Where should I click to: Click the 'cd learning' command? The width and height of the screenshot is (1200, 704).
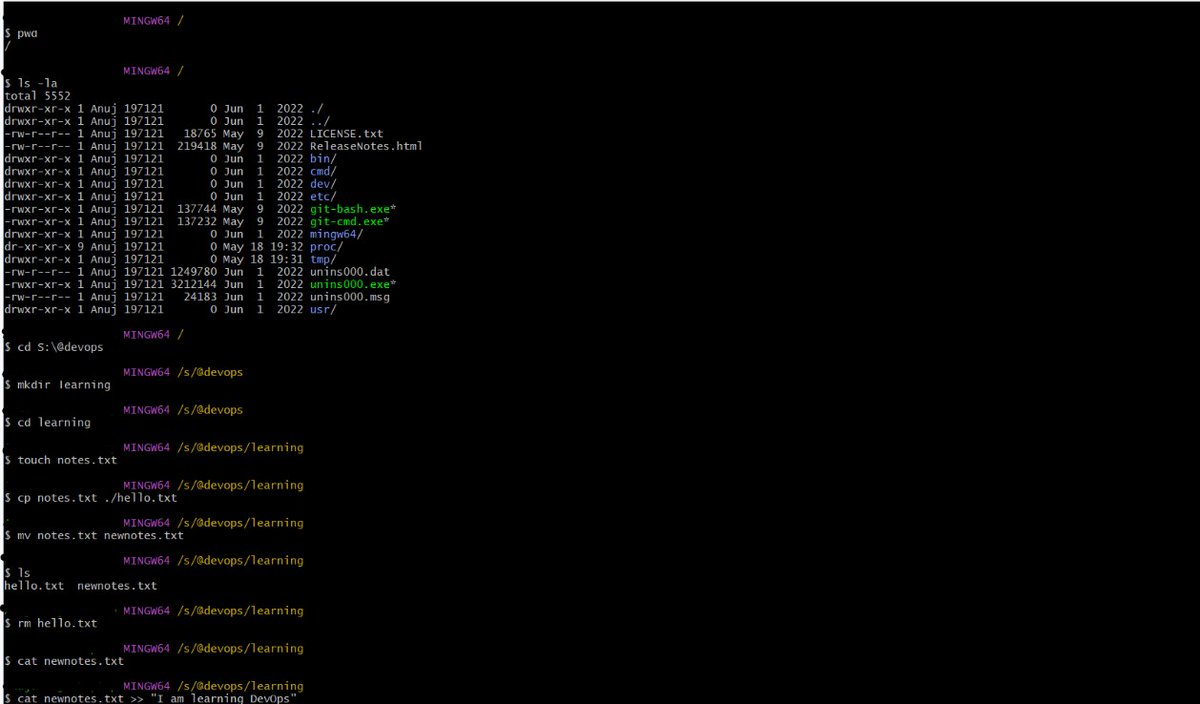(x=54, y=422)
